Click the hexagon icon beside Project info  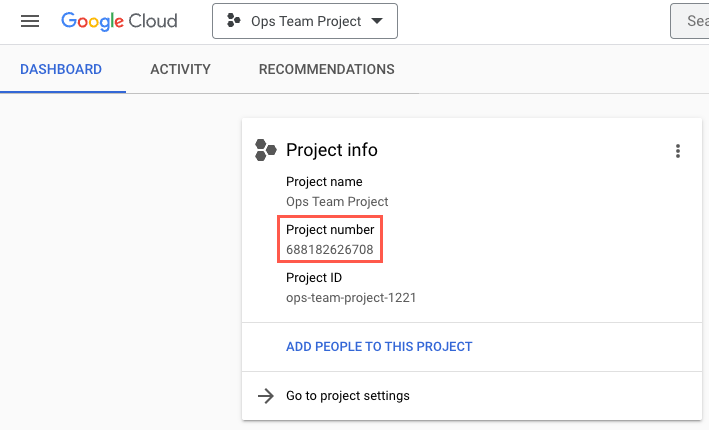[x=265, y=150]
